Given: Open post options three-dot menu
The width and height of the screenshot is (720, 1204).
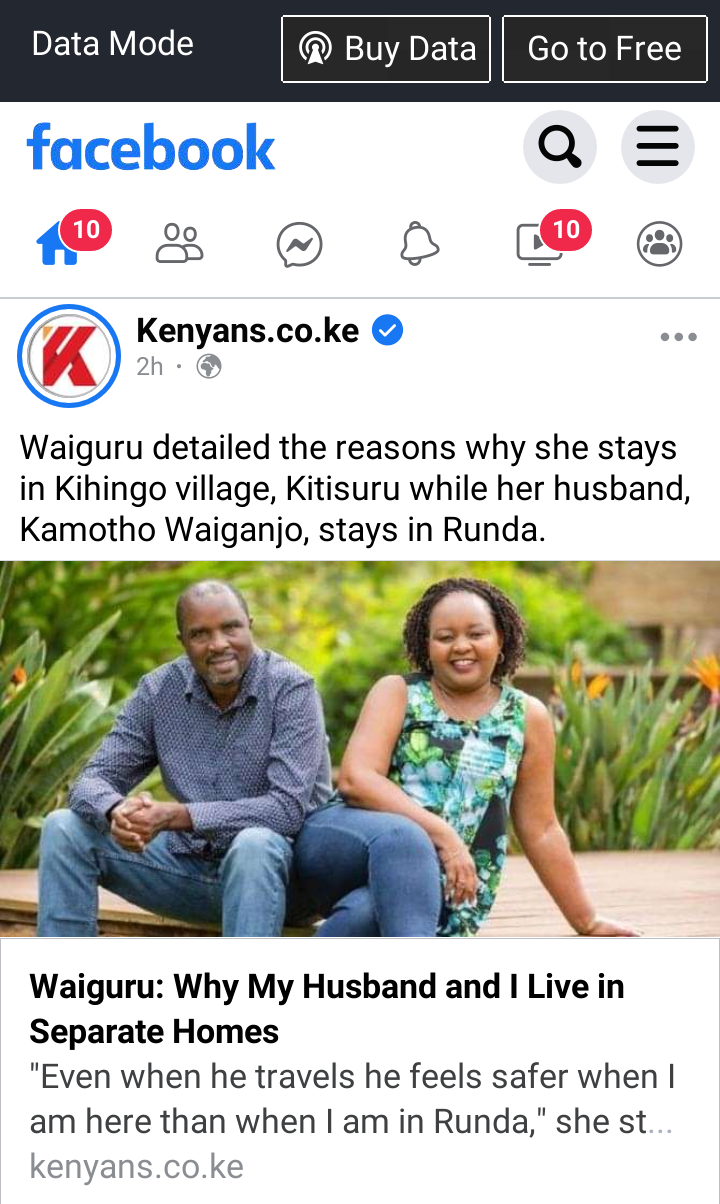Looking at the screenshot, I should coord(678,337).
